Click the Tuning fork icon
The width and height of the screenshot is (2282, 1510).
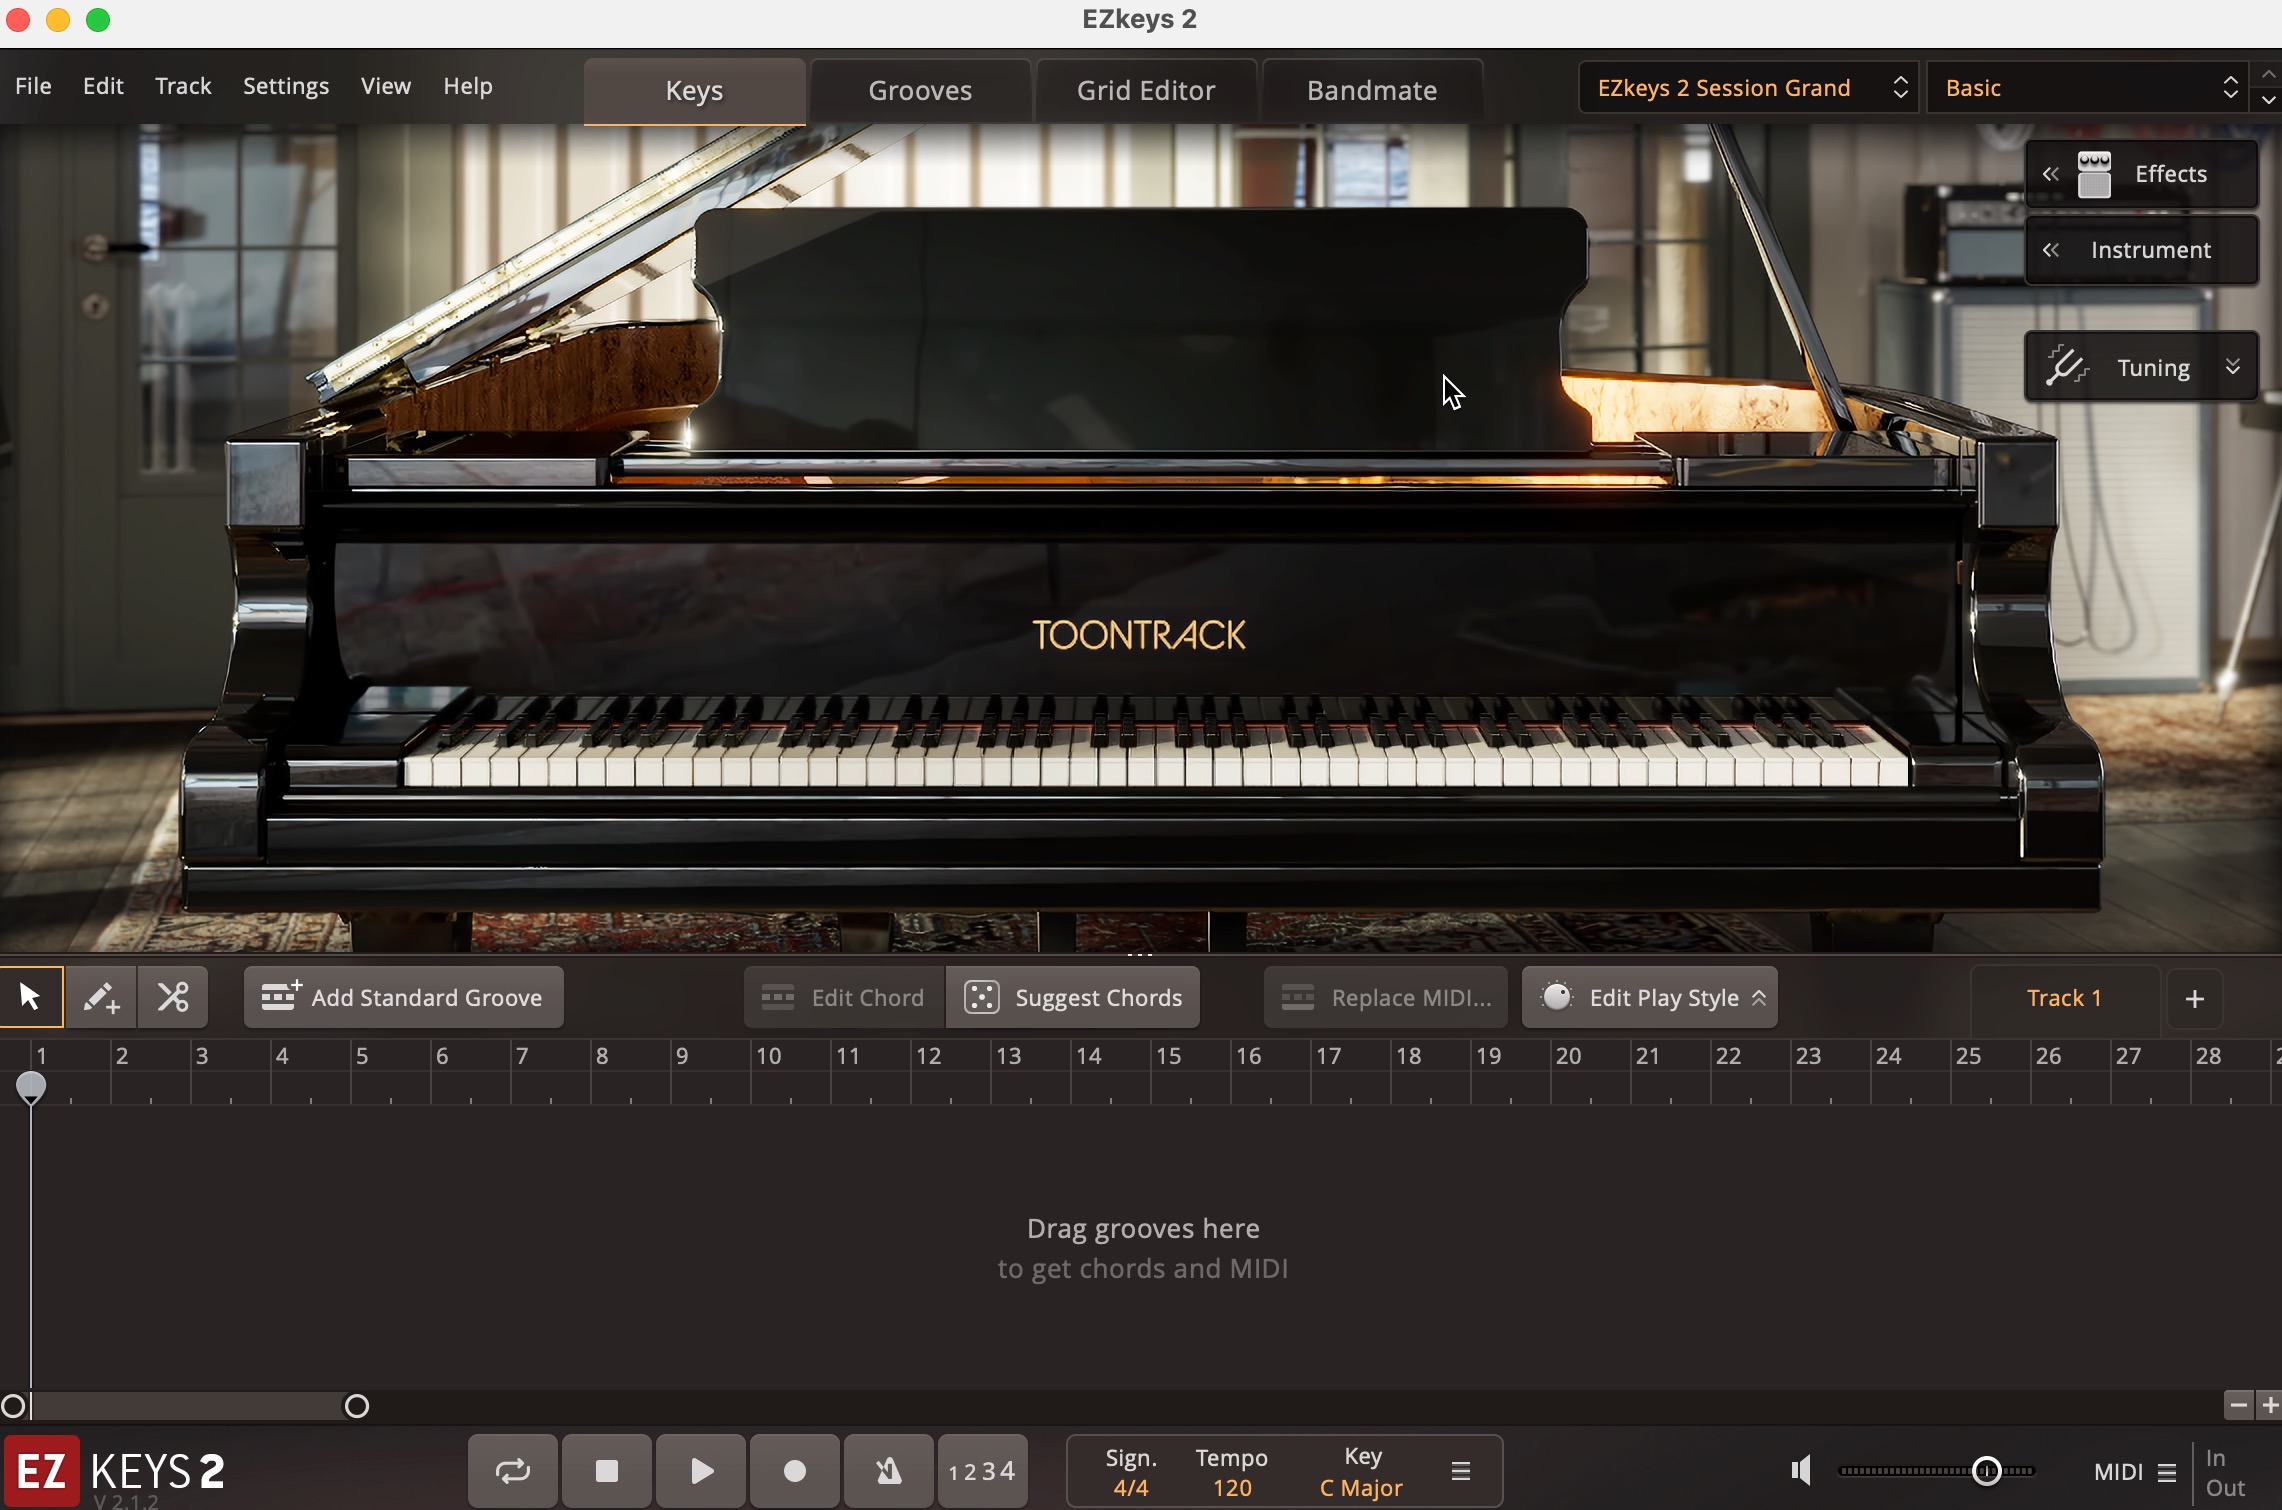2066,366
